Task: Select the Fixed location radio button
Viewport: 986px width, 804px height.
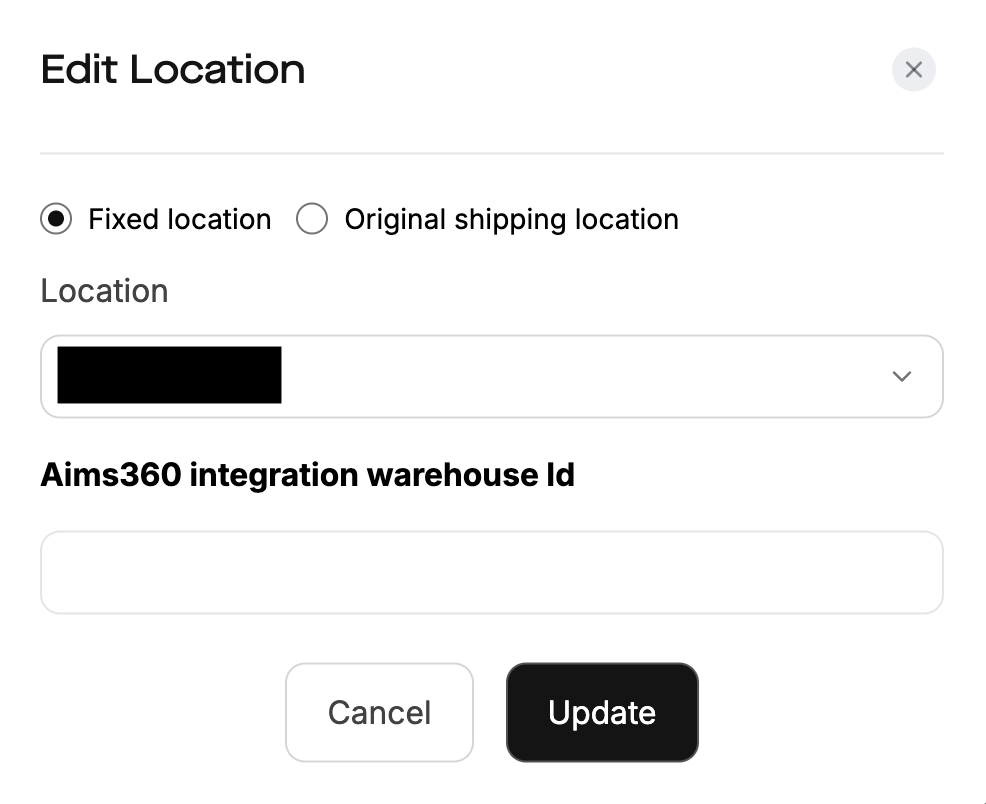Action: [56, 219]
